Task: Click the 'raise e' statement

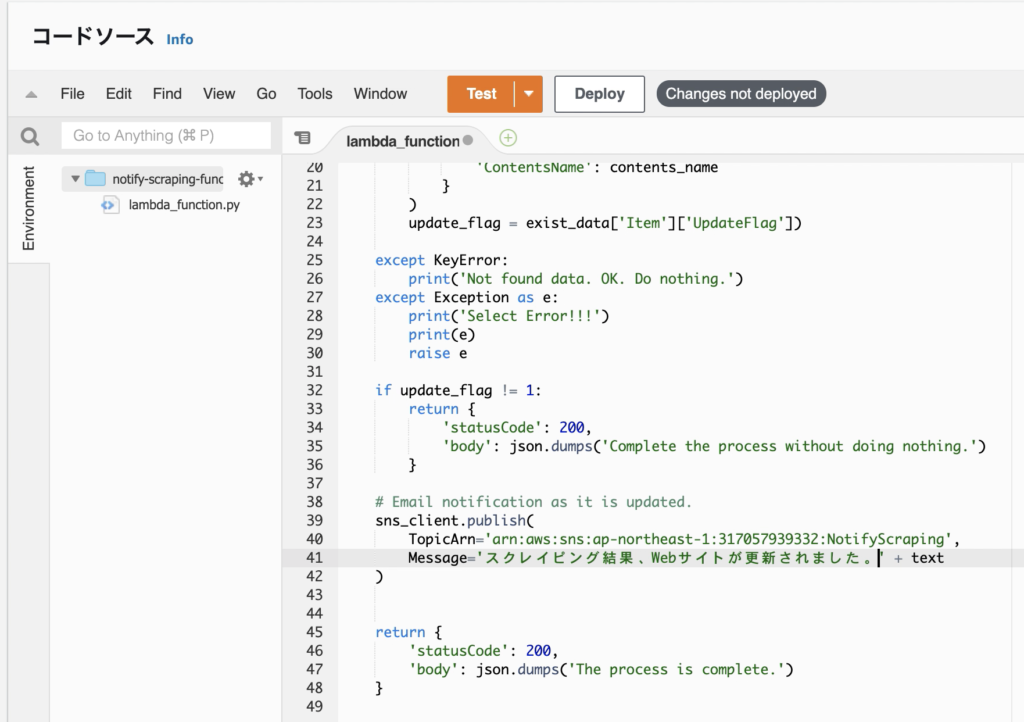Action: tap(438, 353)
